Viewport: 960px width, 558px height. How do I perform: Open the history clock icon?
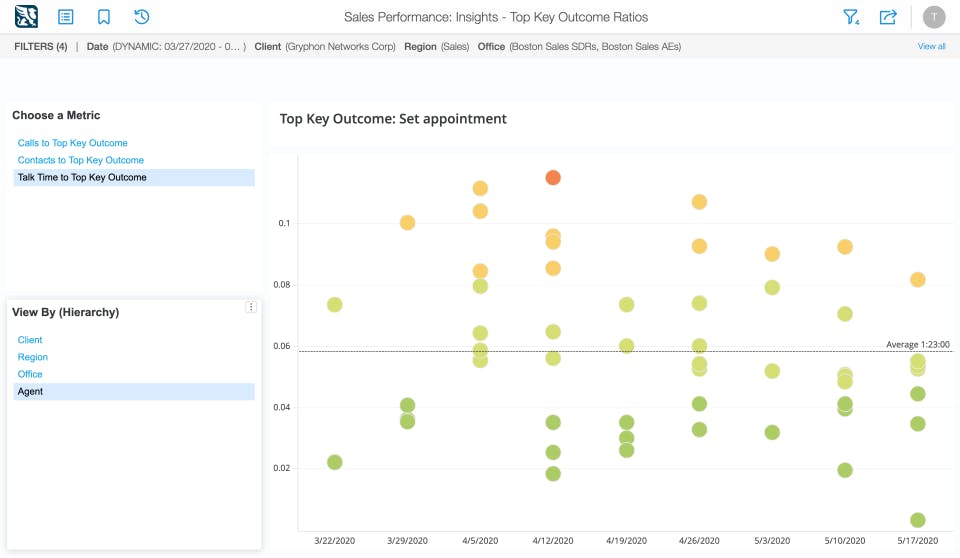(142, 17)
